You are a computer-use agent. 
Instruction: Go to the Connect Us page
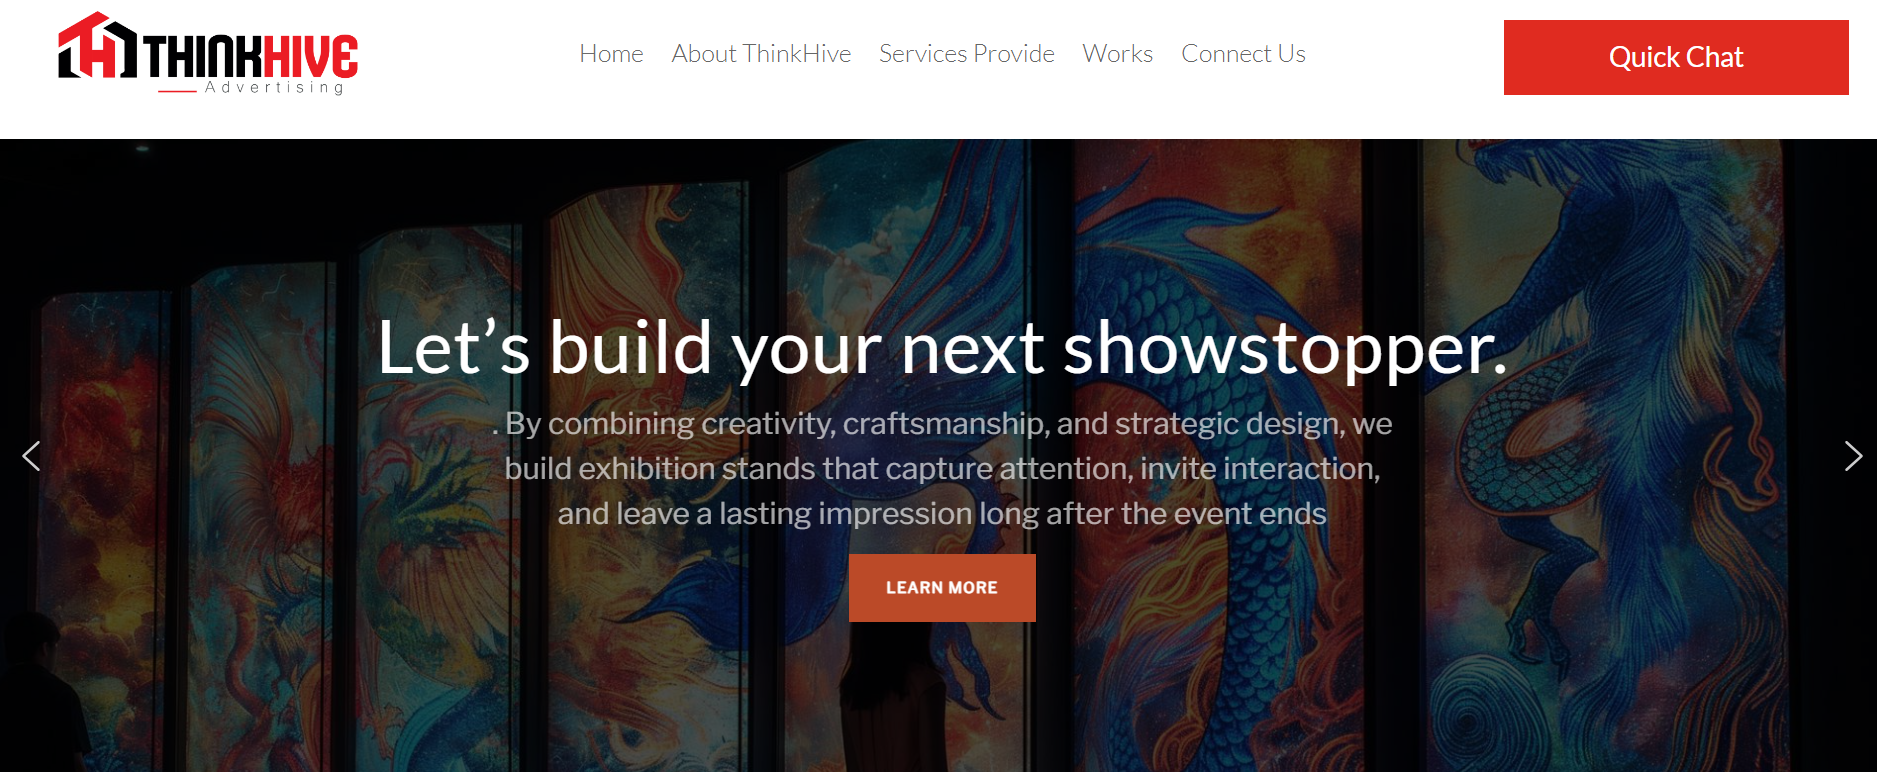point(1243,54)
